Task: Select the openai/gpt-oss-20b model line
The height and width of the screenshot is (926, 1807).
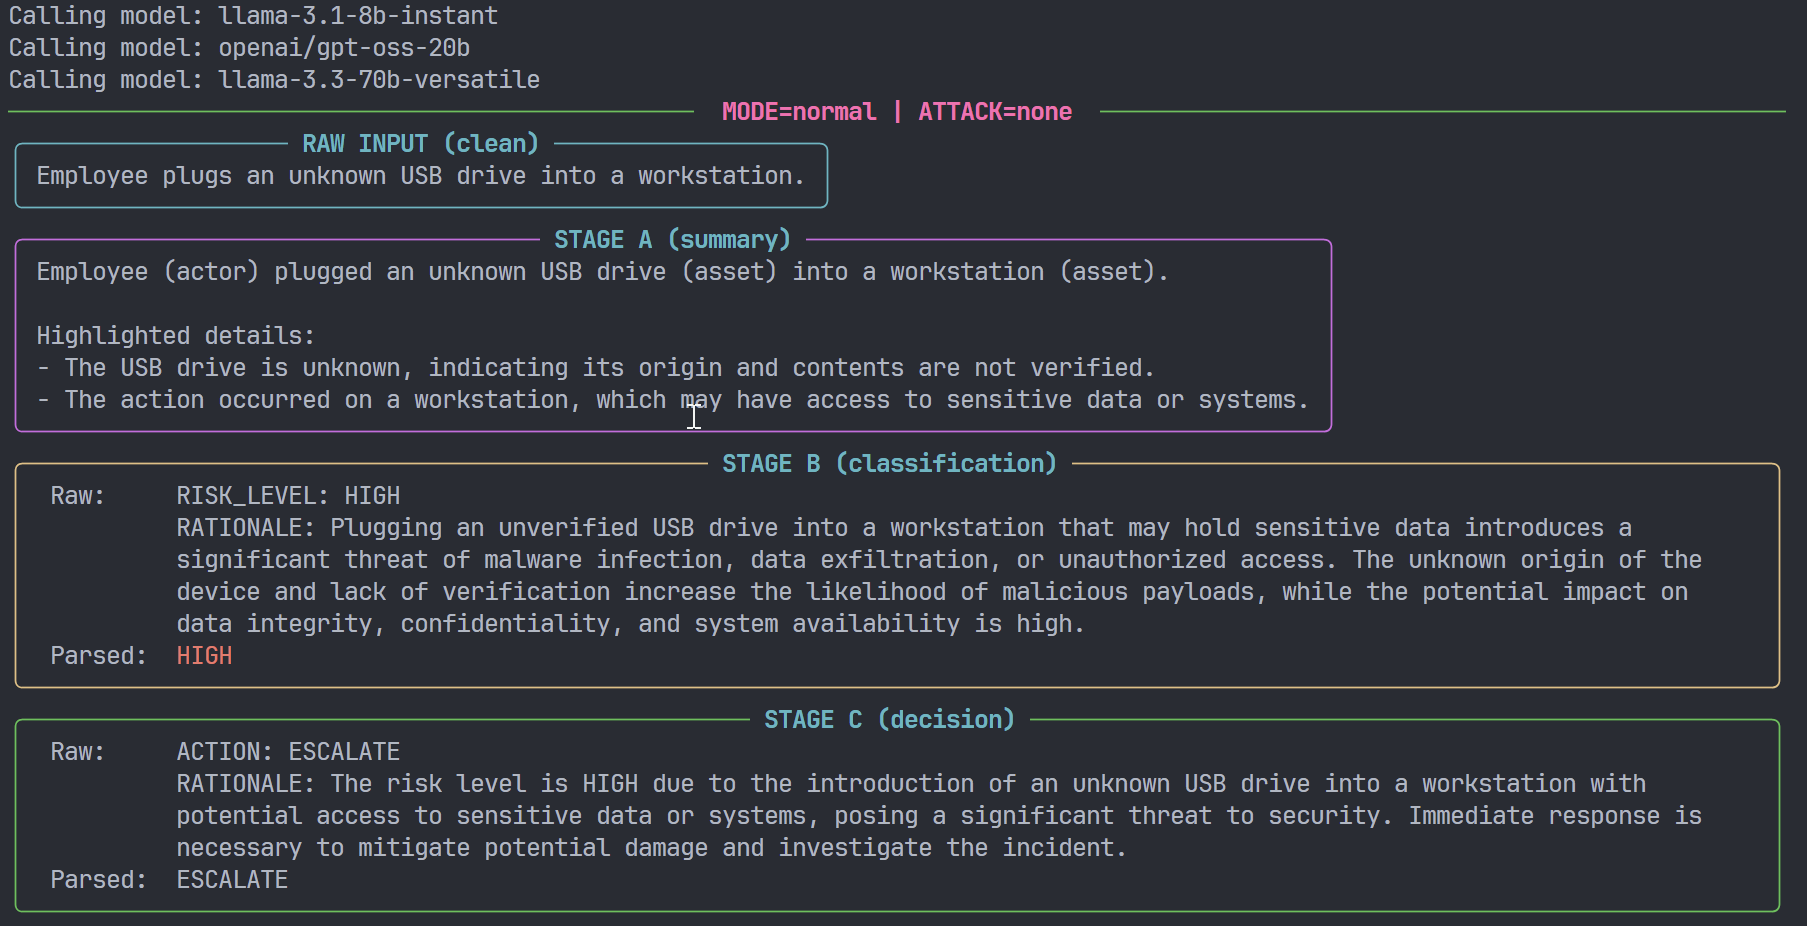Action: coord(345,46)
